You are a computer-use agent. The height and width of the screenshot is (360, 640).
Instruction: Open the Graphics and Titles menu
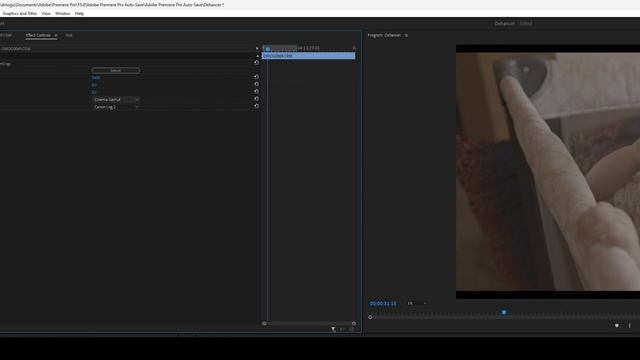tap(19, 13)
